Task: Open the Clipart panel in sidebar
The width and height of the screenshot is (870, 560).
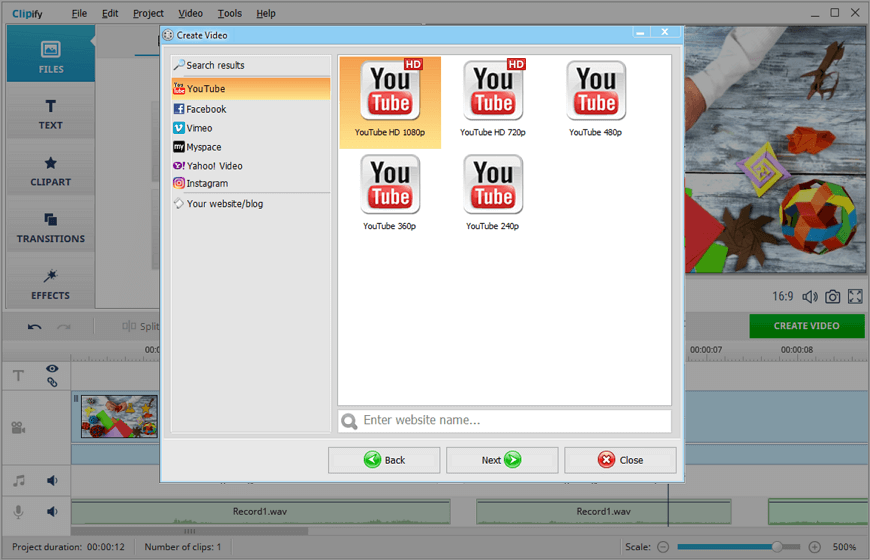Action: pyautogui.click(x=50, y=170)
